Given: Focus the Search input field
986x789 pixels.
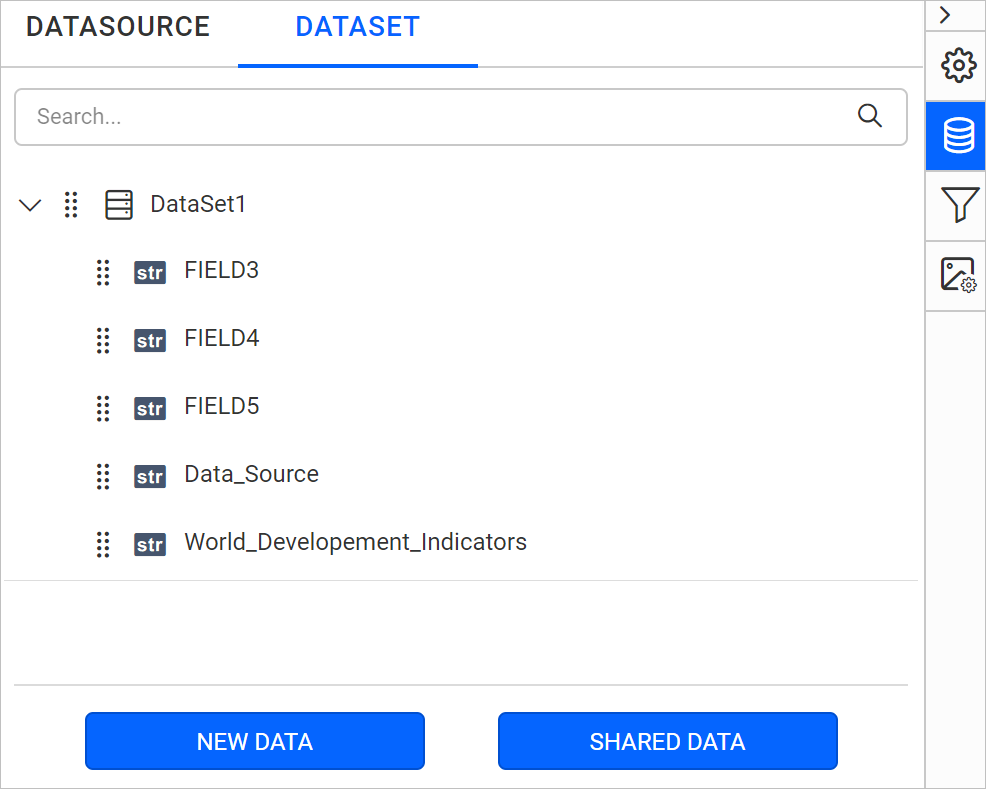Looking at the screenshot, I should point(461,117).
